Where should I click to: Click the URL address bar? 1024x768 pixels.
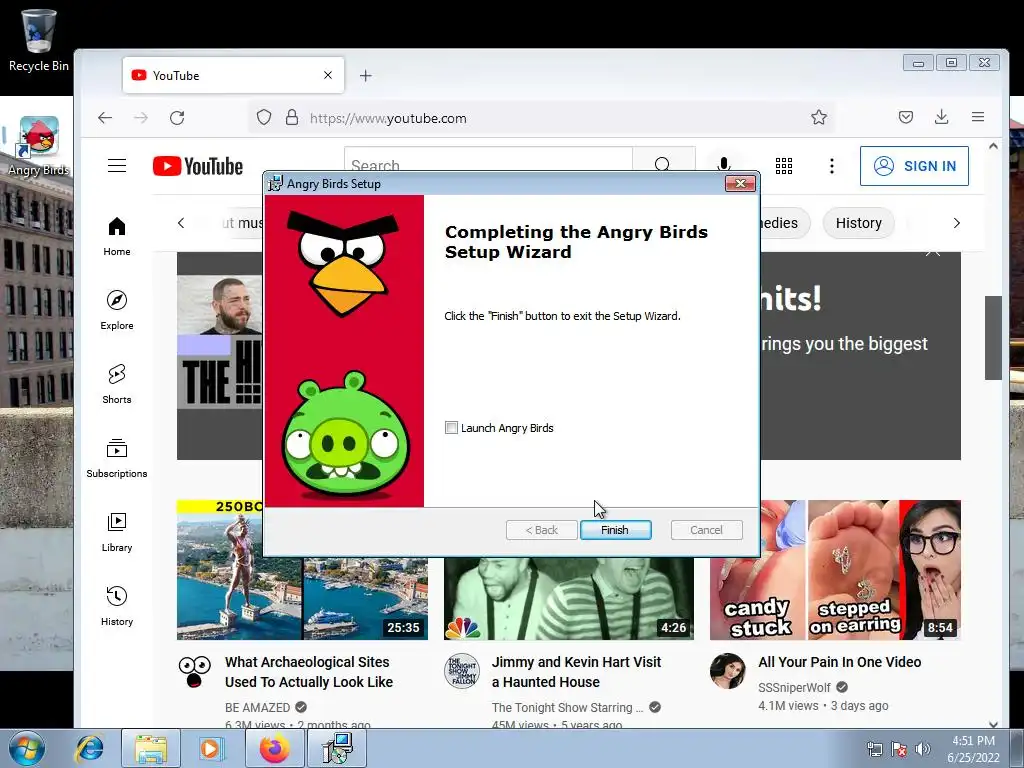pos(541,118)
